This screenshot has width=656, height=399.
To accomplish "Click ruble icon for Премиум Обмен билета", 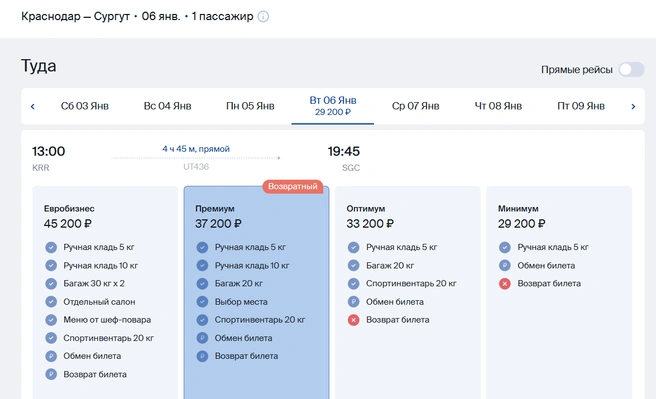I will [x=202, y=338].
